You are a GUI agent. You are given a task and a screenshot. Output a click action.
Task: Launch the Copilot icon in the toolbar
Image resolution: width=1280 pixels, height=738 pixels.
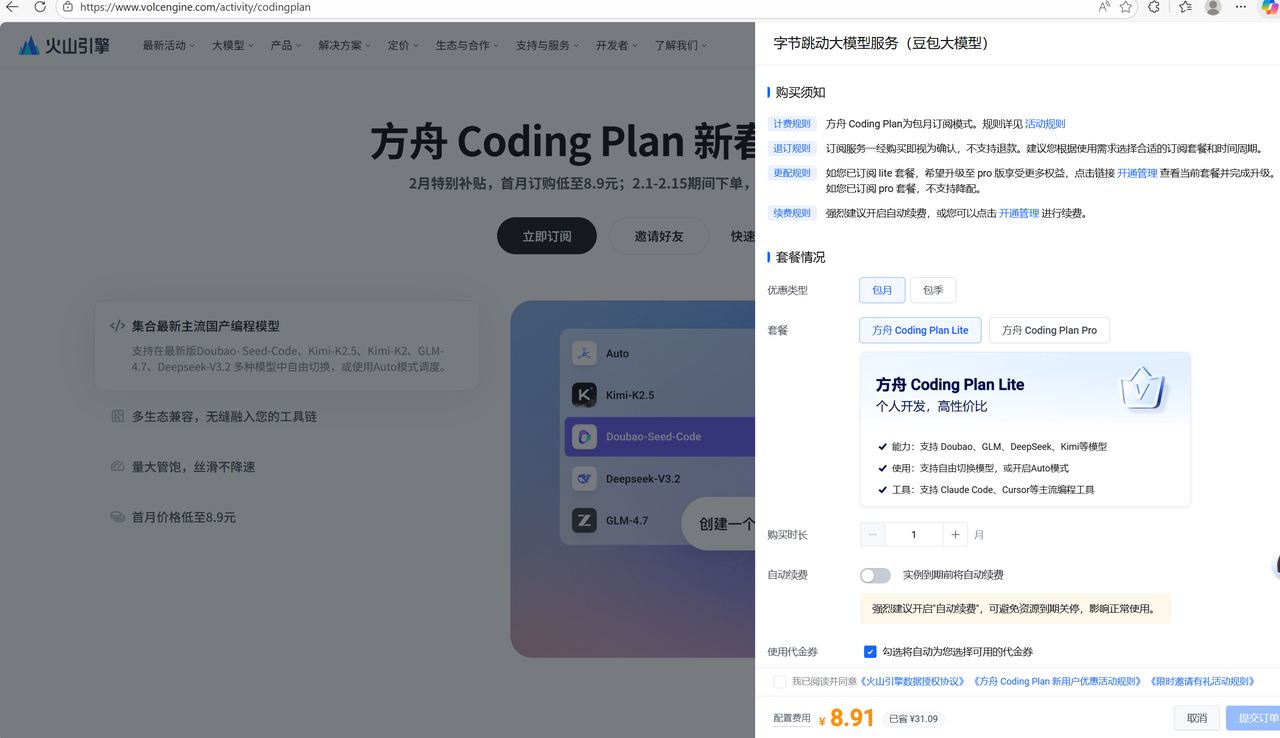click(1269, 7)
